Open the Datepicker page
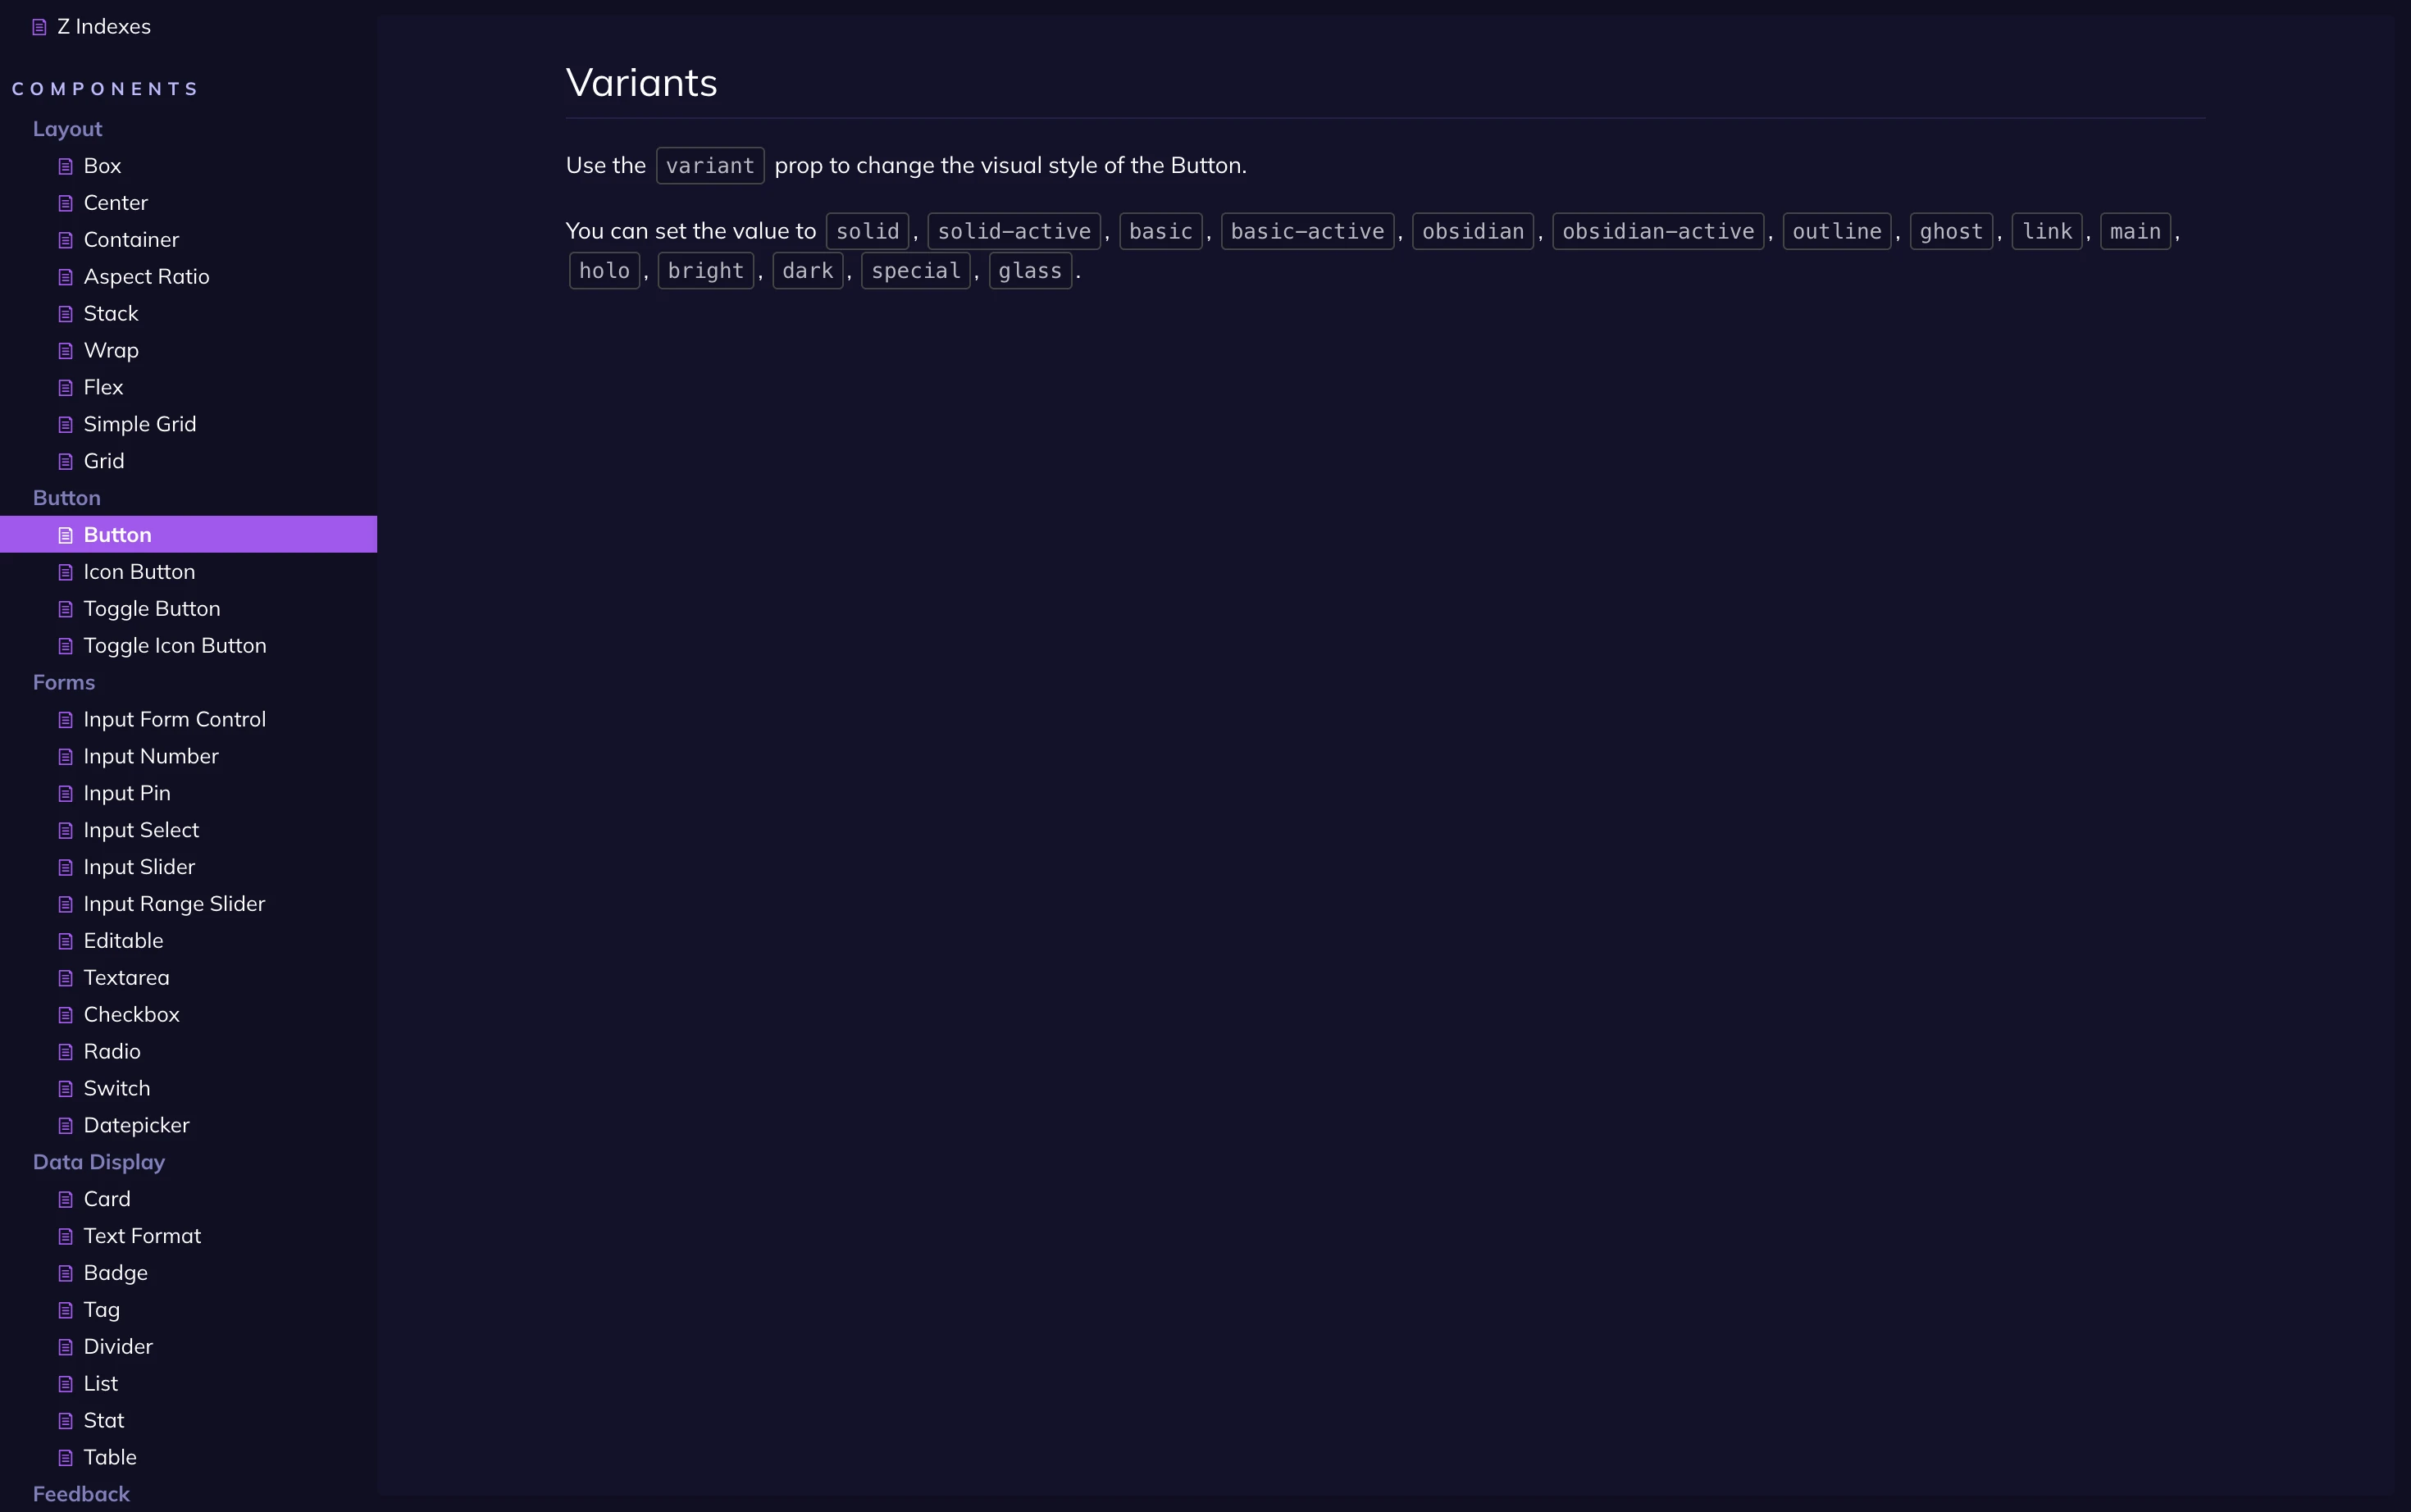2411x1512 pixels. click(136, 1125)
